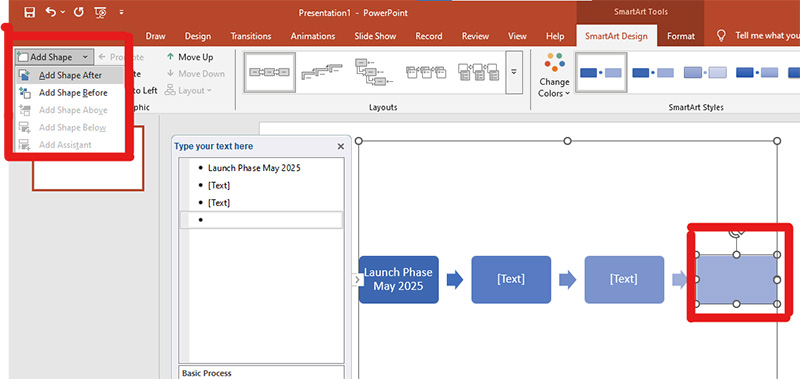Select the third SmartArt layout thumbnail
Image resolution: width=800 pixels, height=379 pixels.
(x=373, y=72)
